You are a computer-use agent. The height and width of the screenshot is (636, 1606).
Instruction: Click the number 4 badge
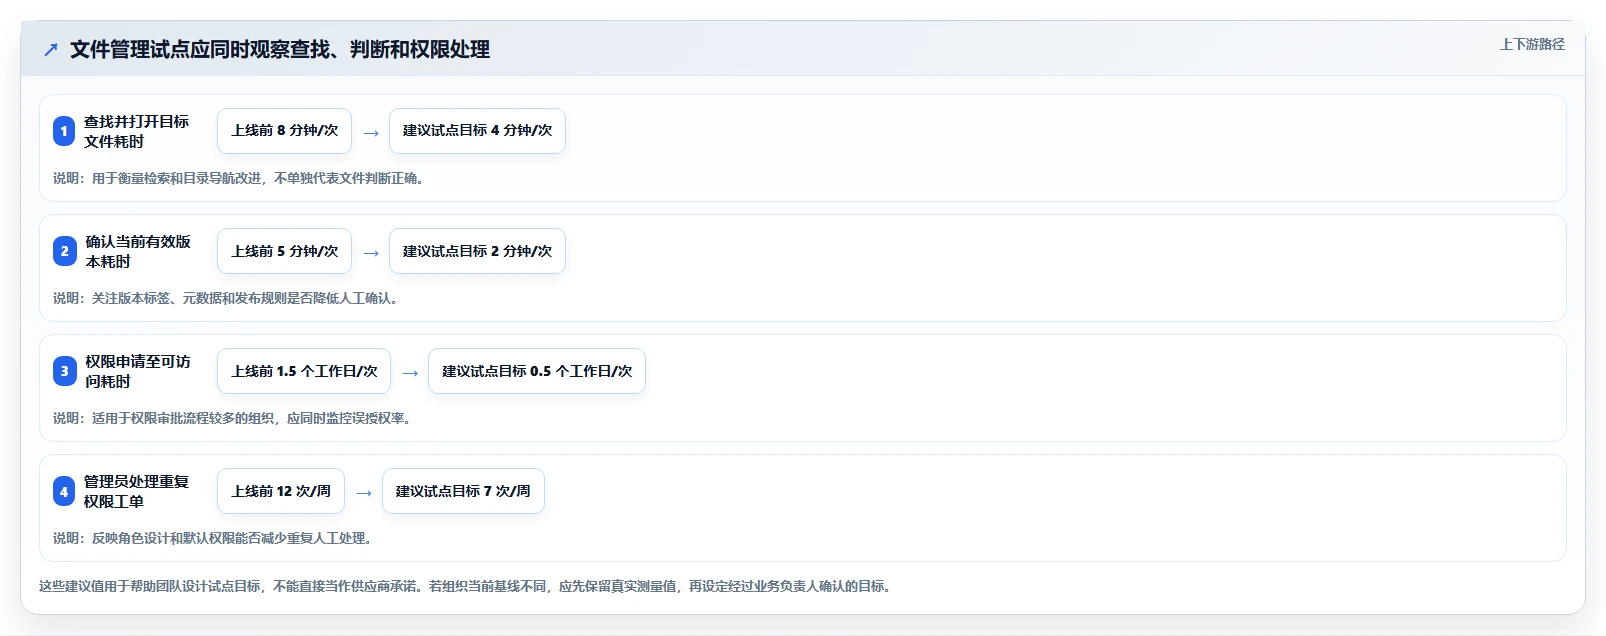pyautogui.click(x=64, y=491)
